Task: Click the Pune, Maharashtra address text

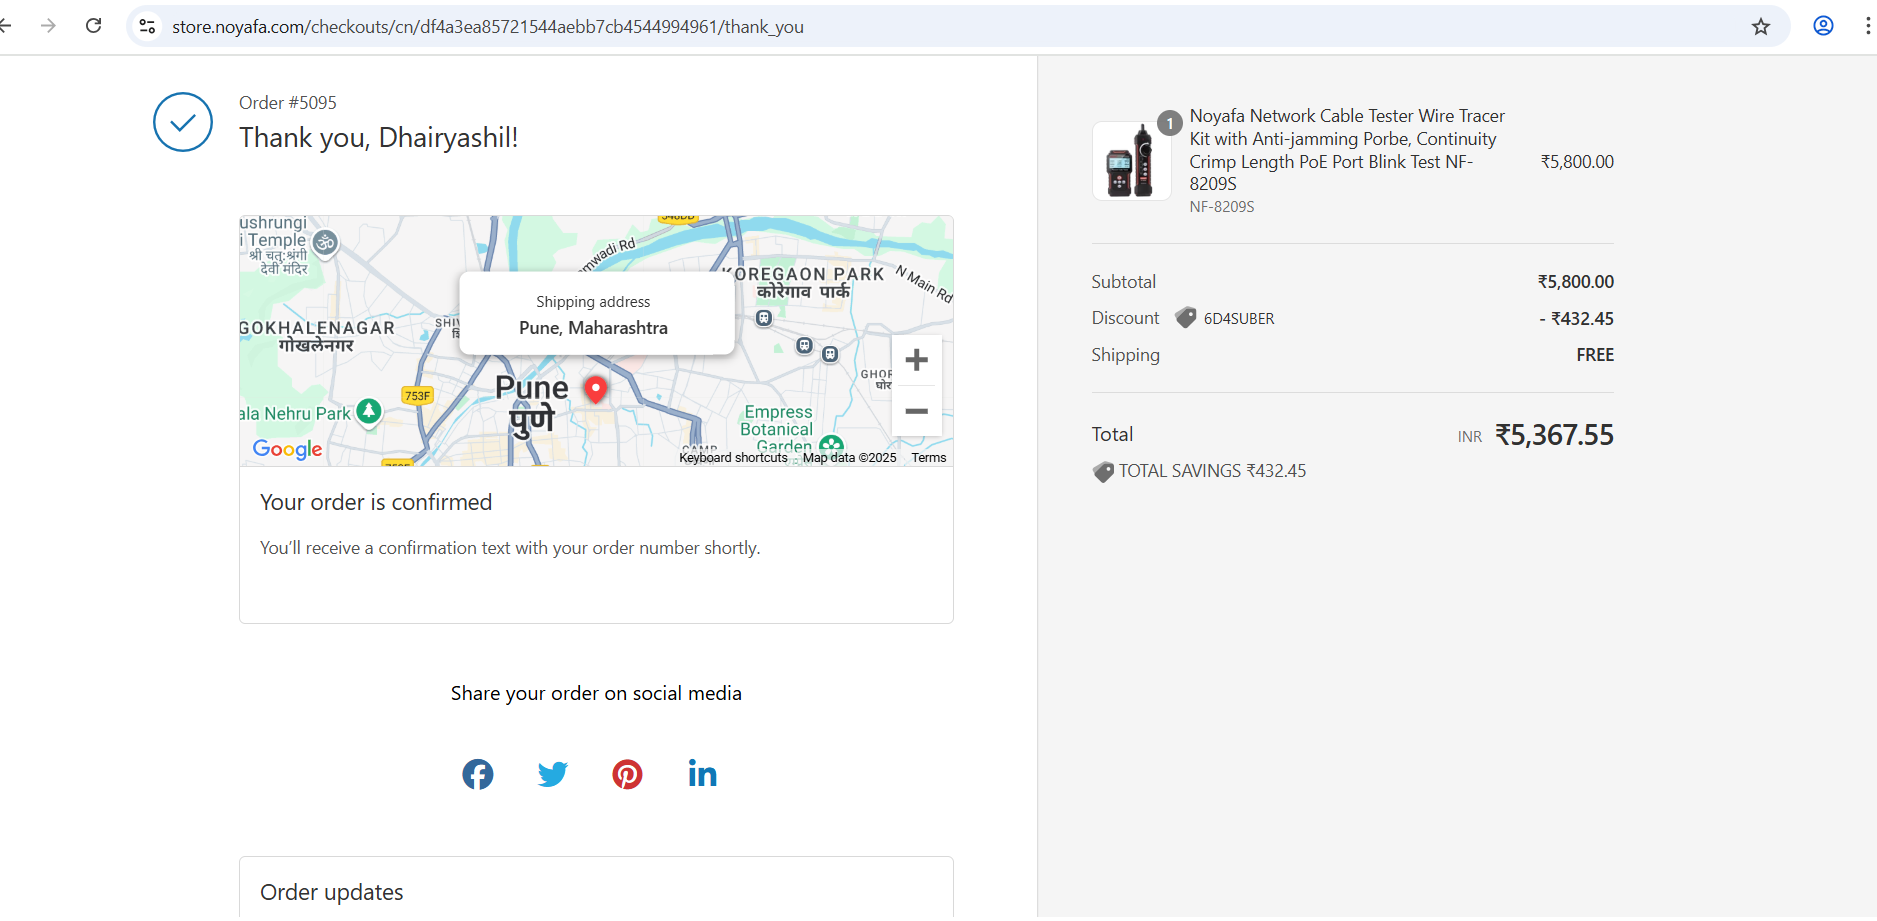Action: tap(593, 328)
